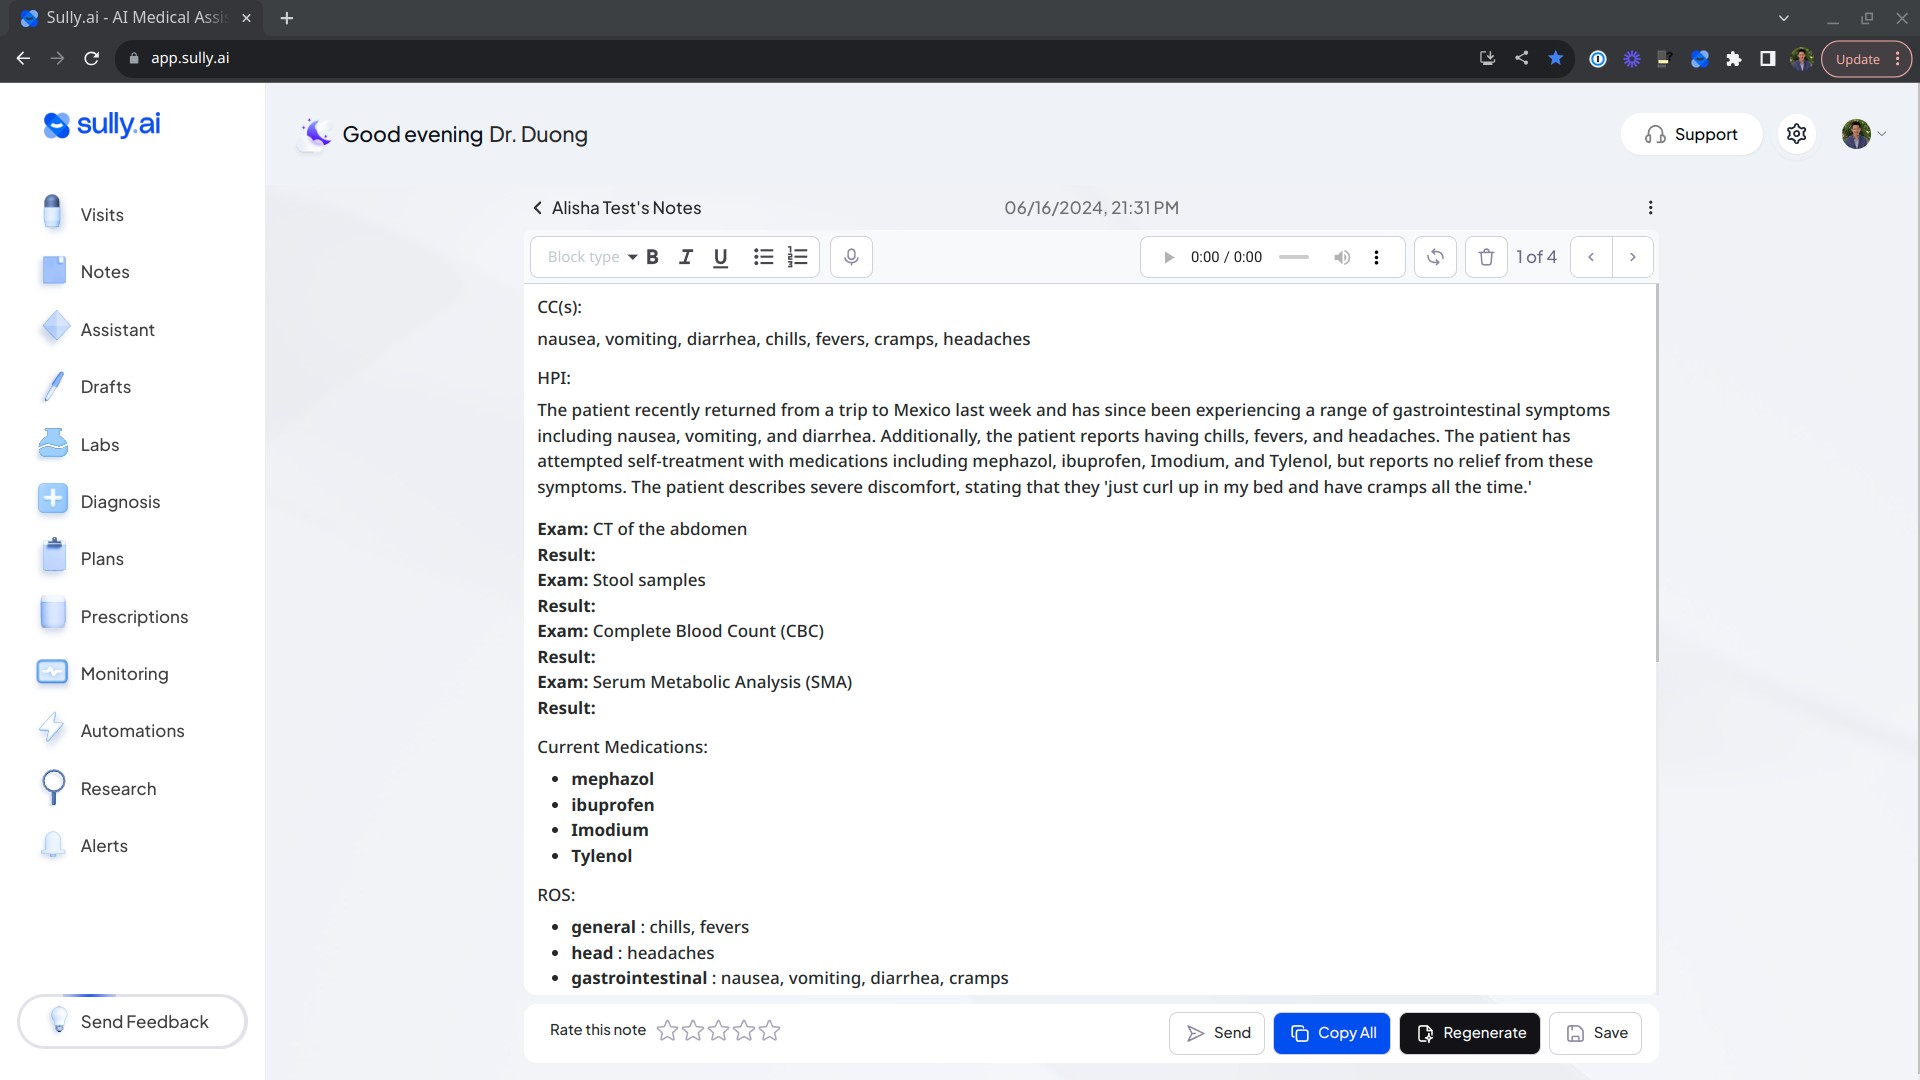Toggle underline formatting in note editor
Viewport: 1920px width, 1080px height.
[720, 257]
